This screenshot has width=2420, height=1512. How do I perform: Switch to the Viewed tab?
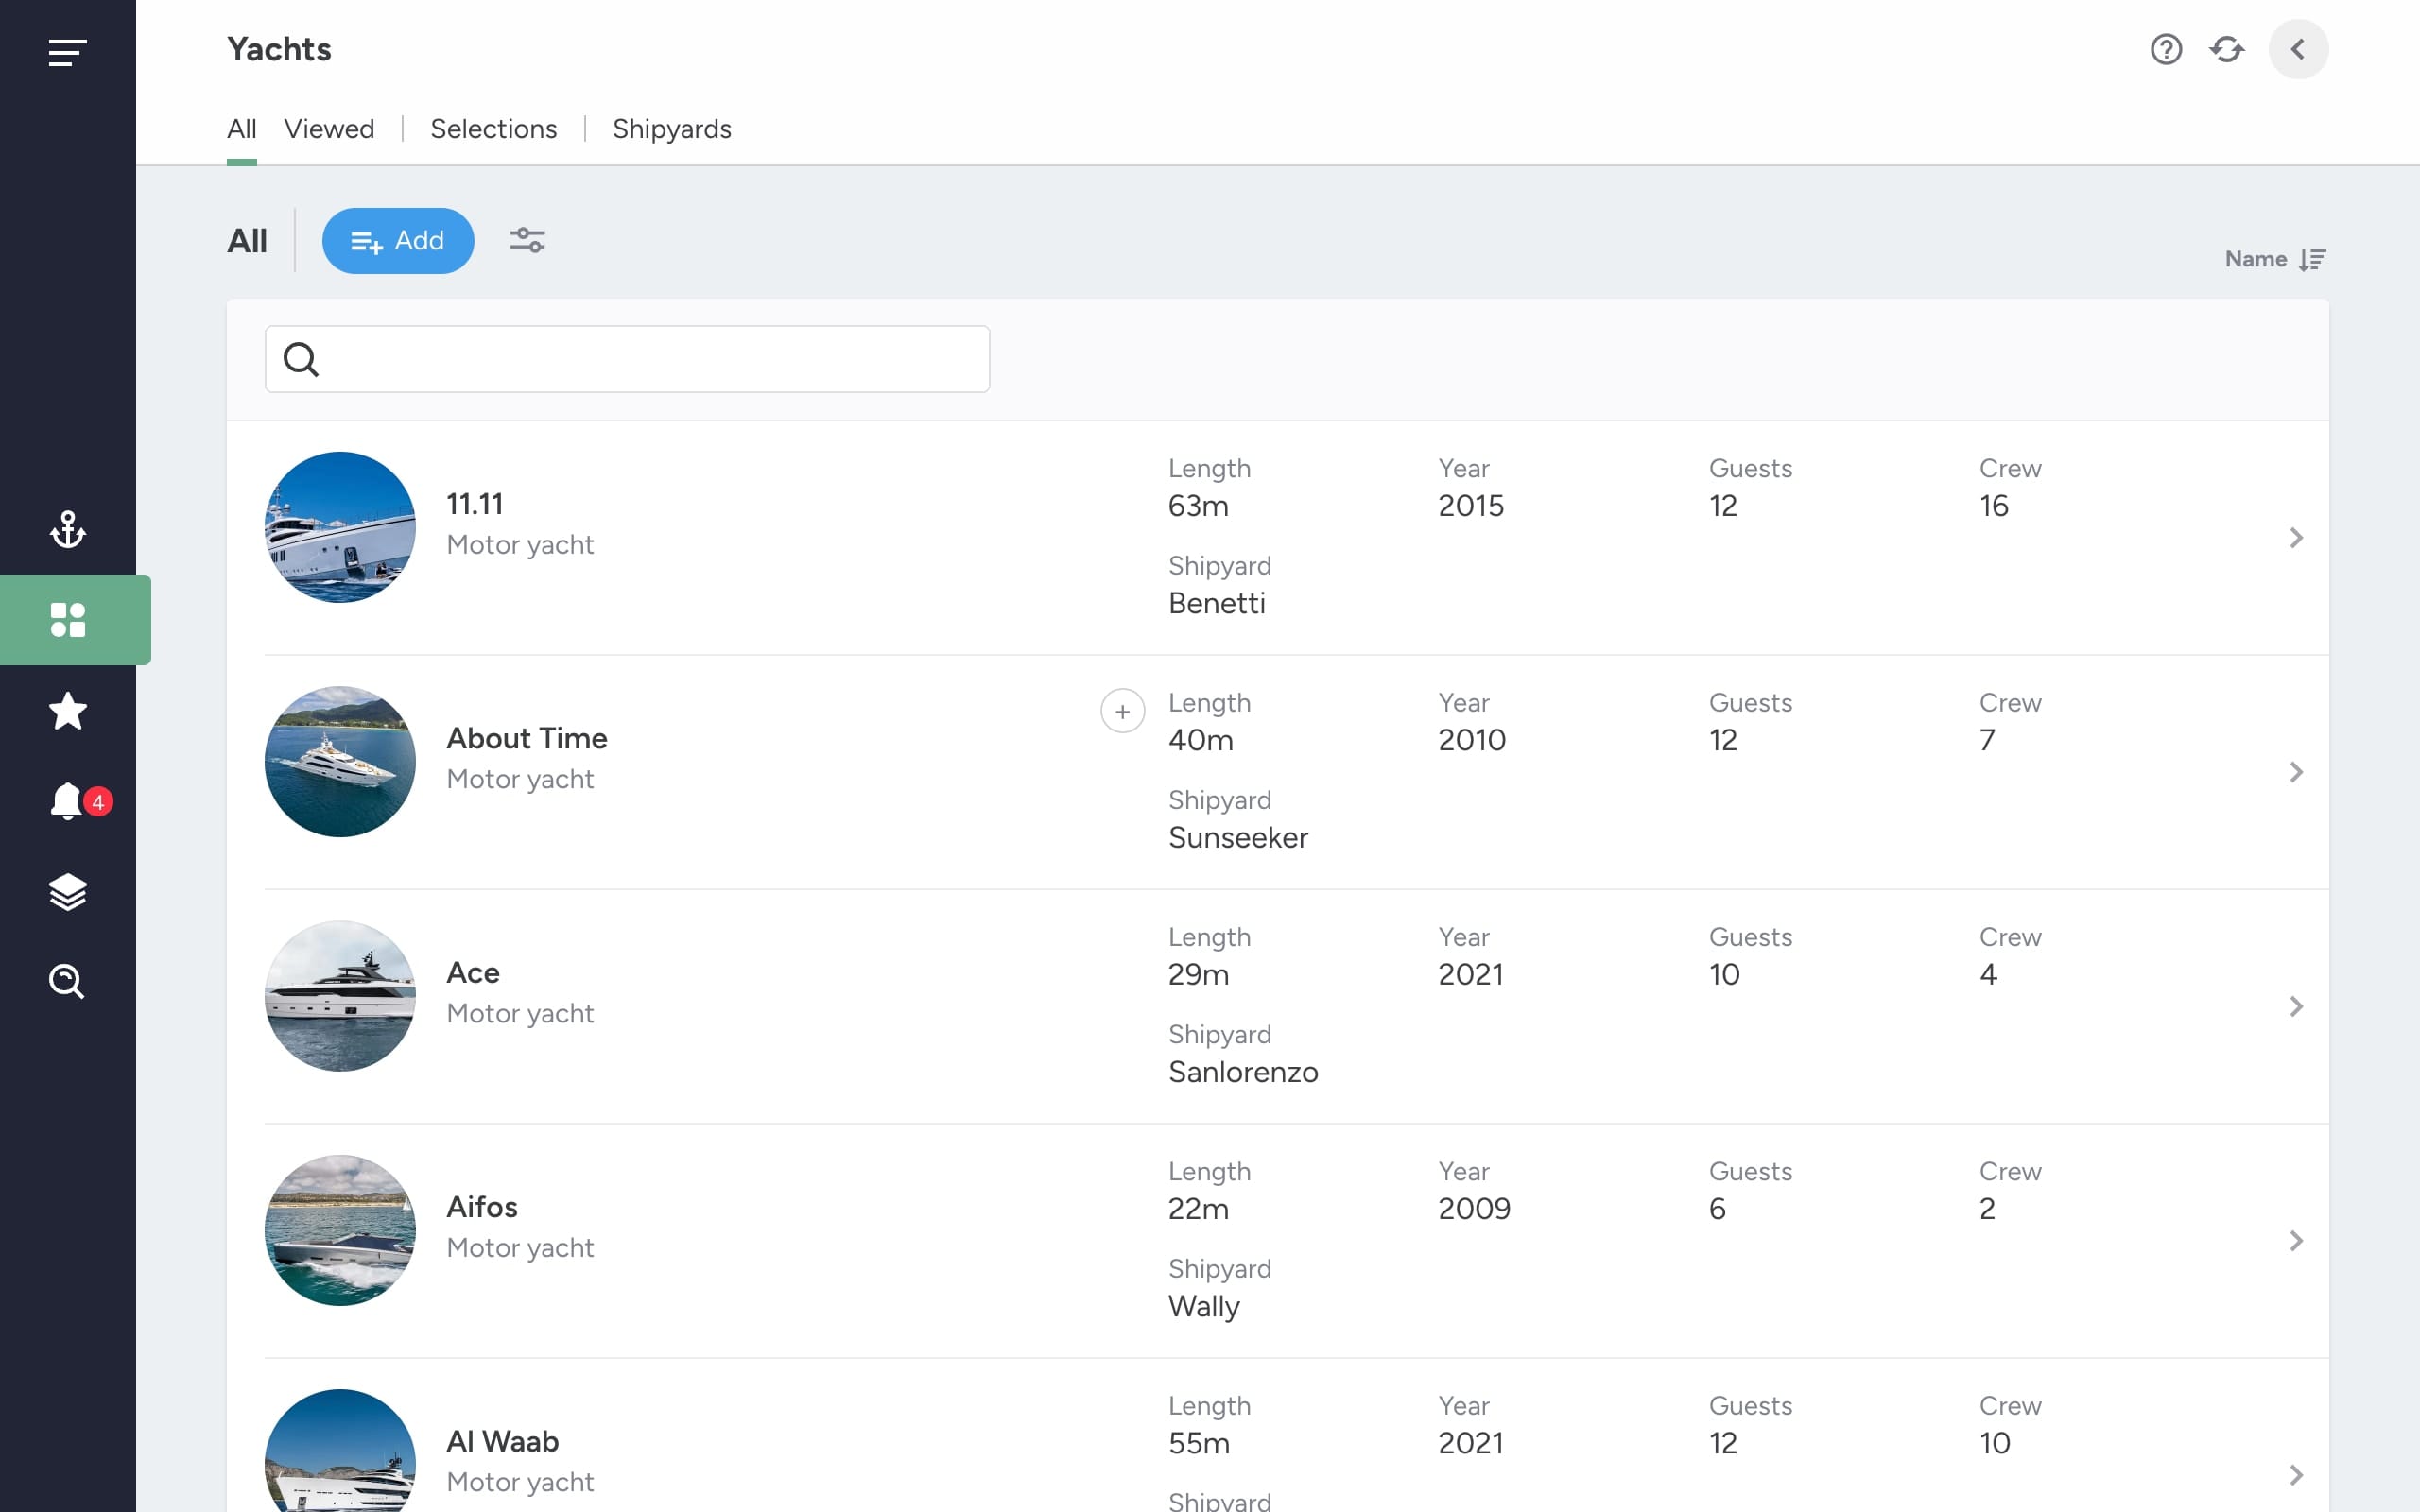(x=329, y=129)
